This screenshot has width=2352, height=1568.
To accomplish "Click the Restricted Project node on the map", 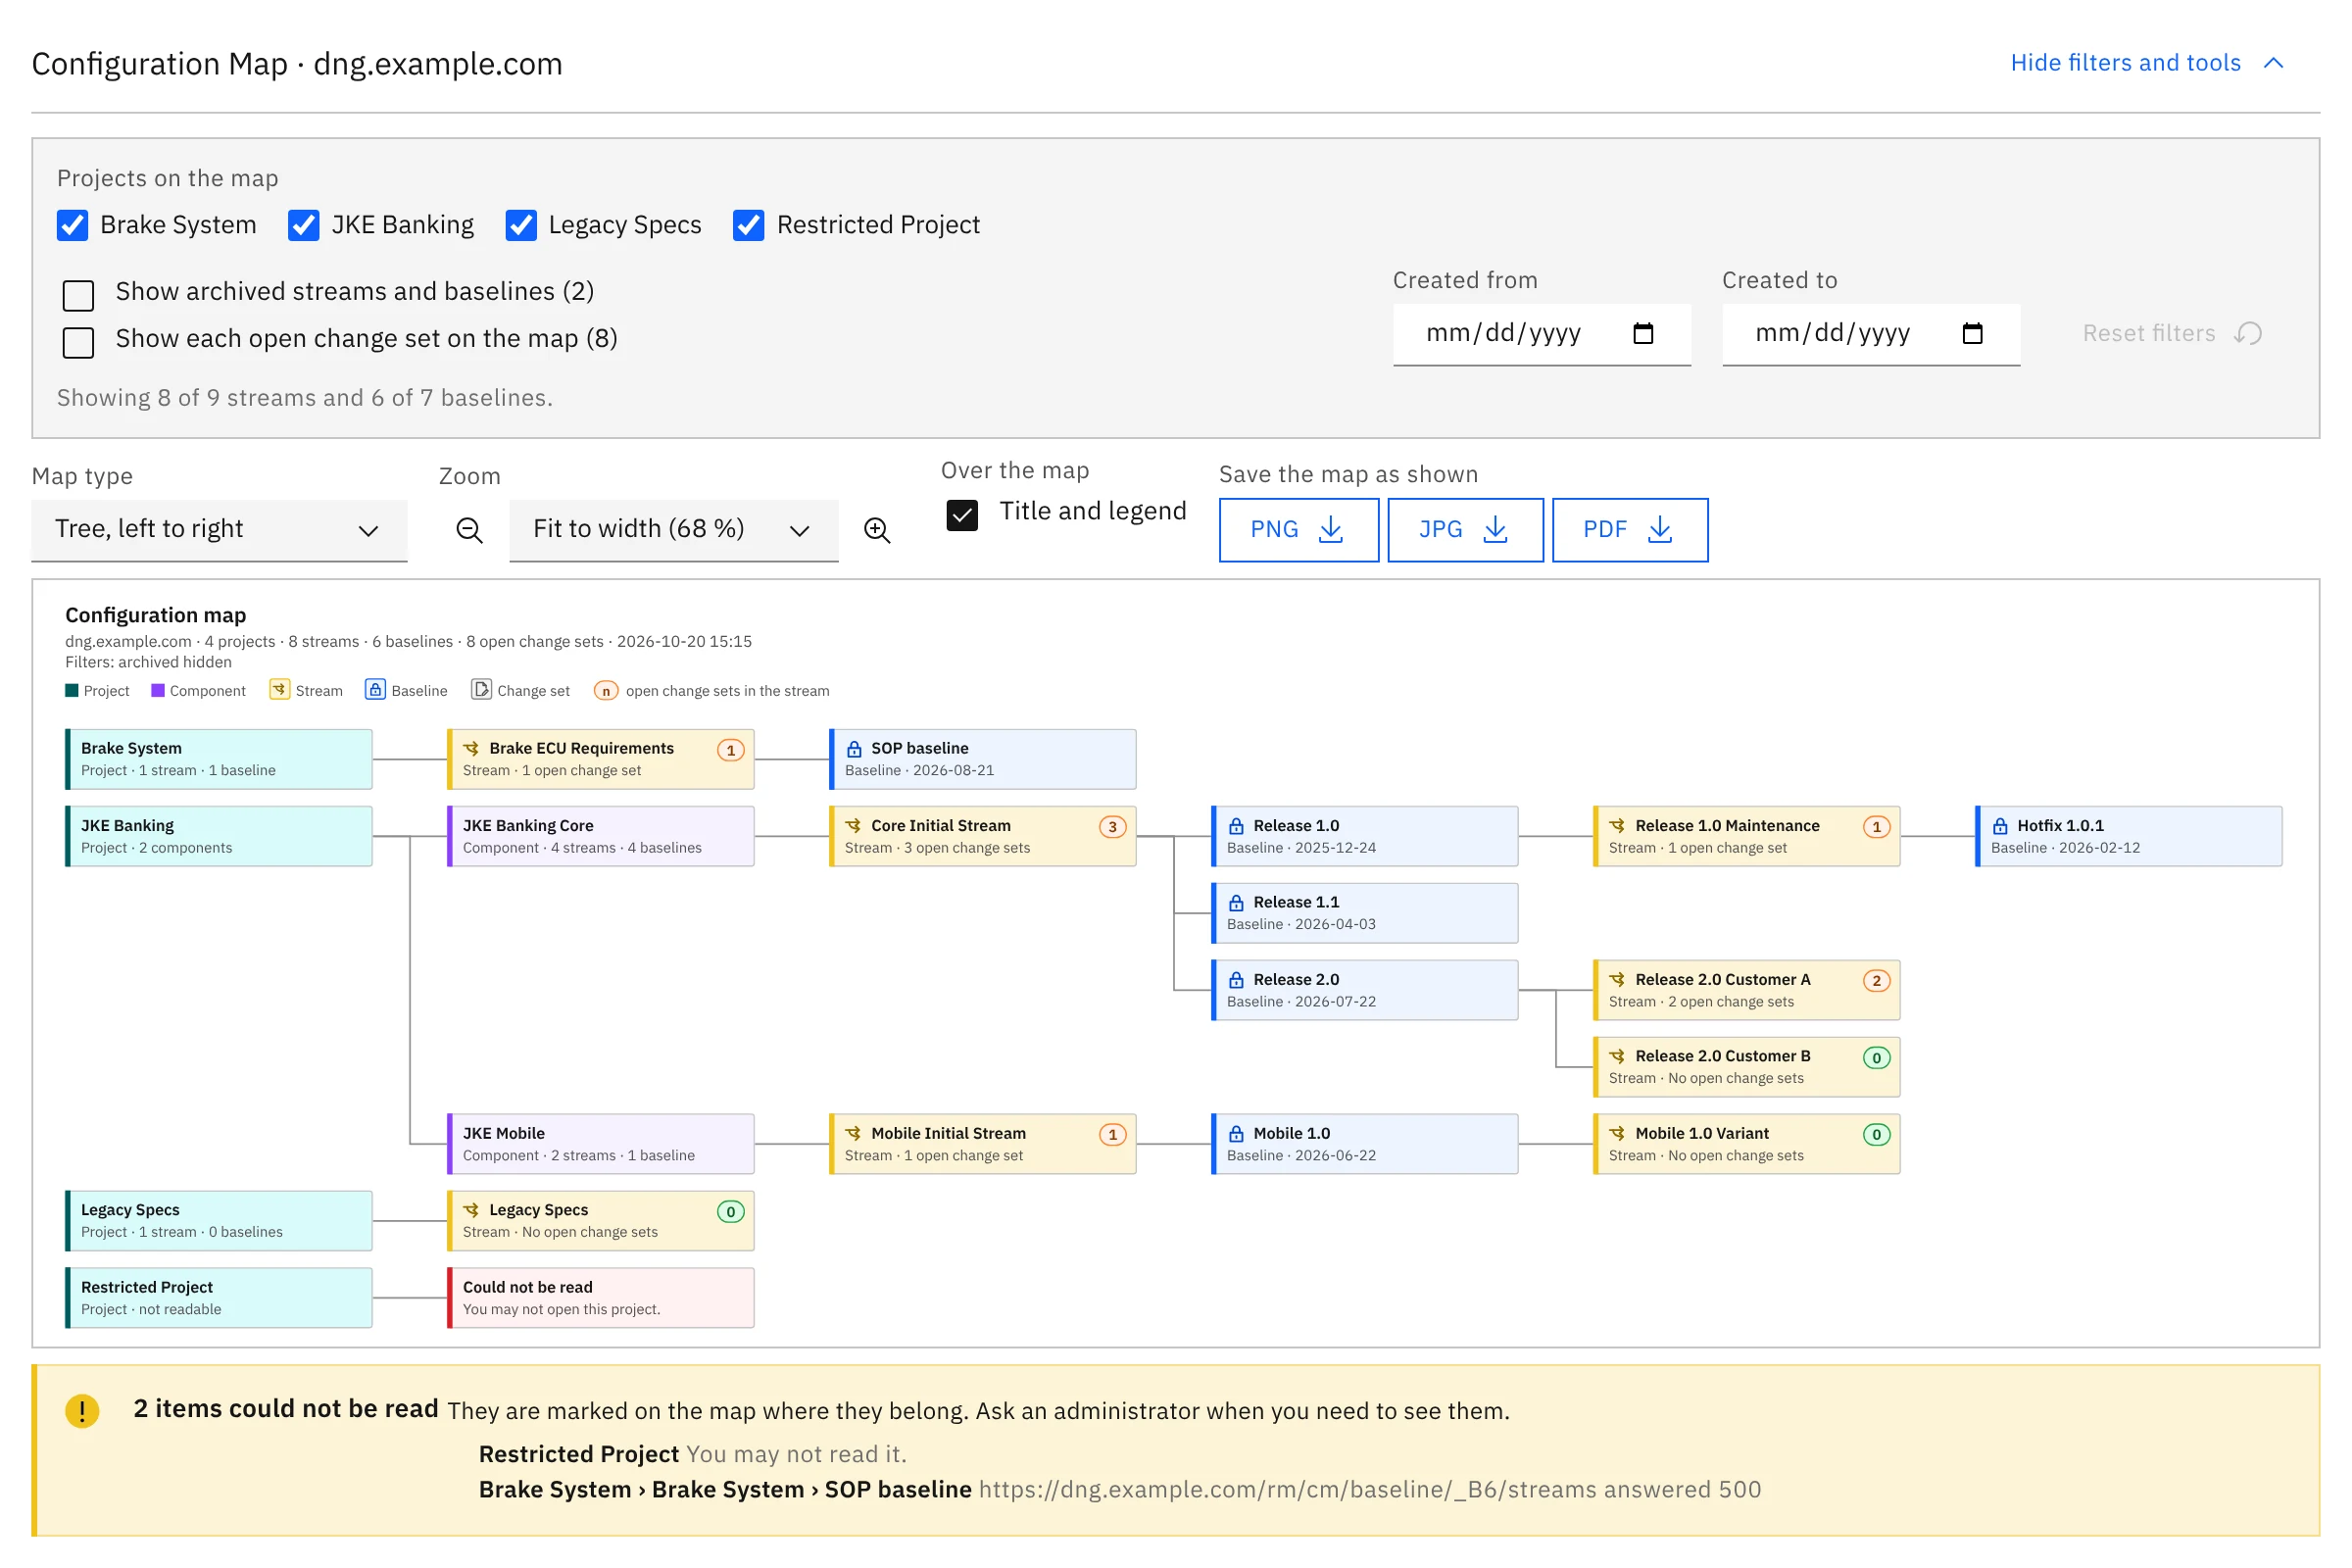I will click(218, 1298).
